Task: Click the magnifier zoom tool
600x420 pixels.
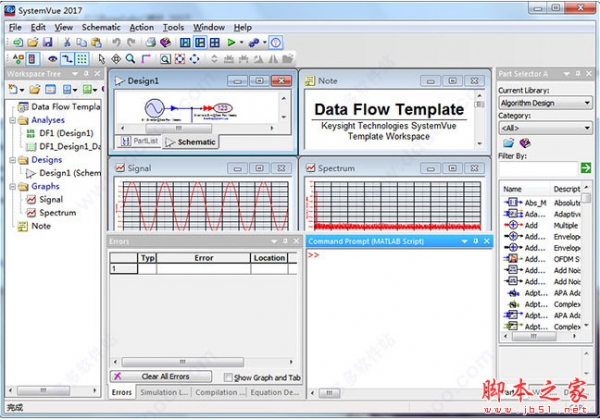Action: click(x=130, y=59)
